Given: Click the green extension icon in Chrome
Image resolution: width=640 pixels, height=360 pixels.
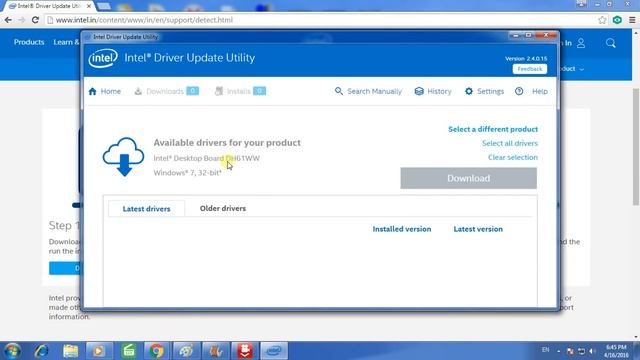Looking at the screenshot, I should (x=617, y=20).
